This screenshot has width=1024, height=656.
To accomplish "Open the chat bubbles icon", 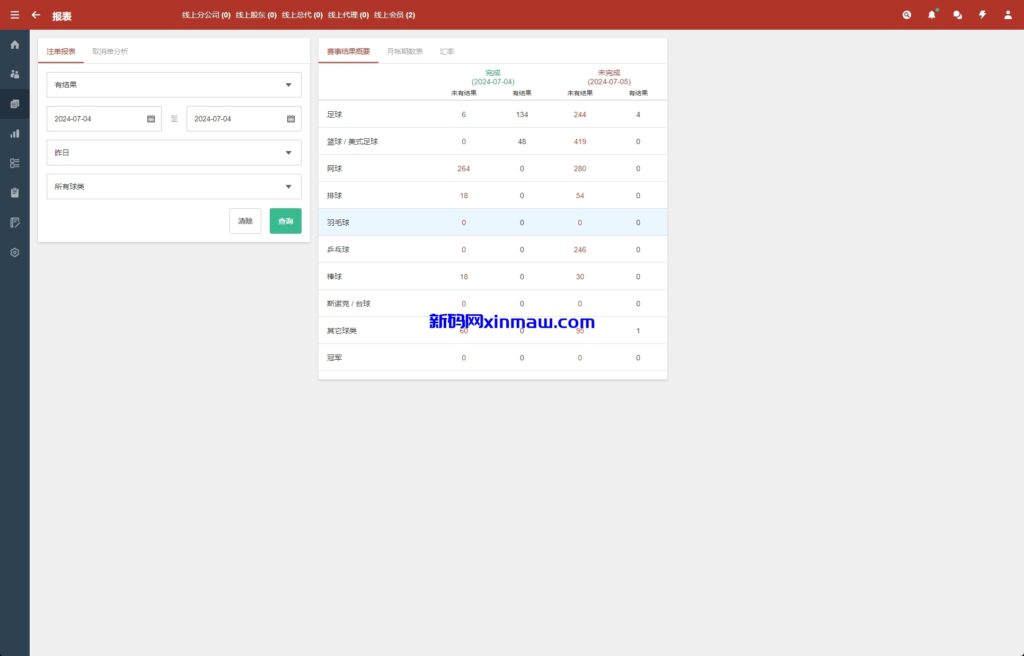I will click(x=957, y=15).
